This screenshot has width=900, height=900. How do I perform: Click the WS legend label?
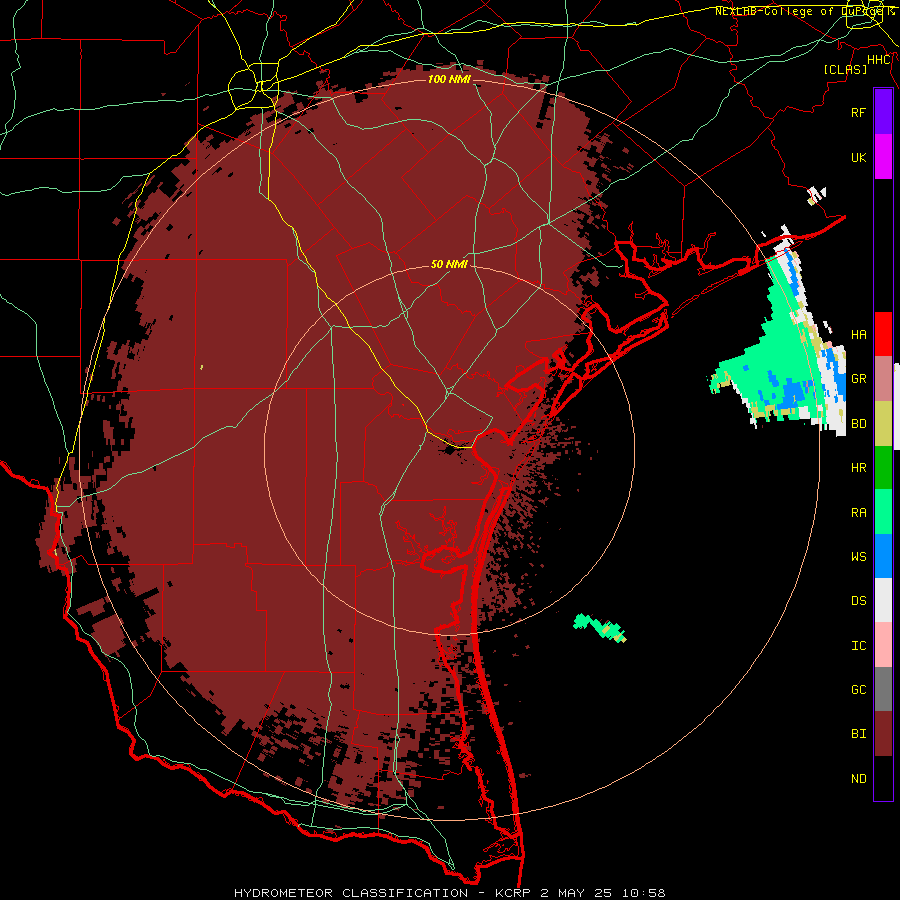point(859,557)
